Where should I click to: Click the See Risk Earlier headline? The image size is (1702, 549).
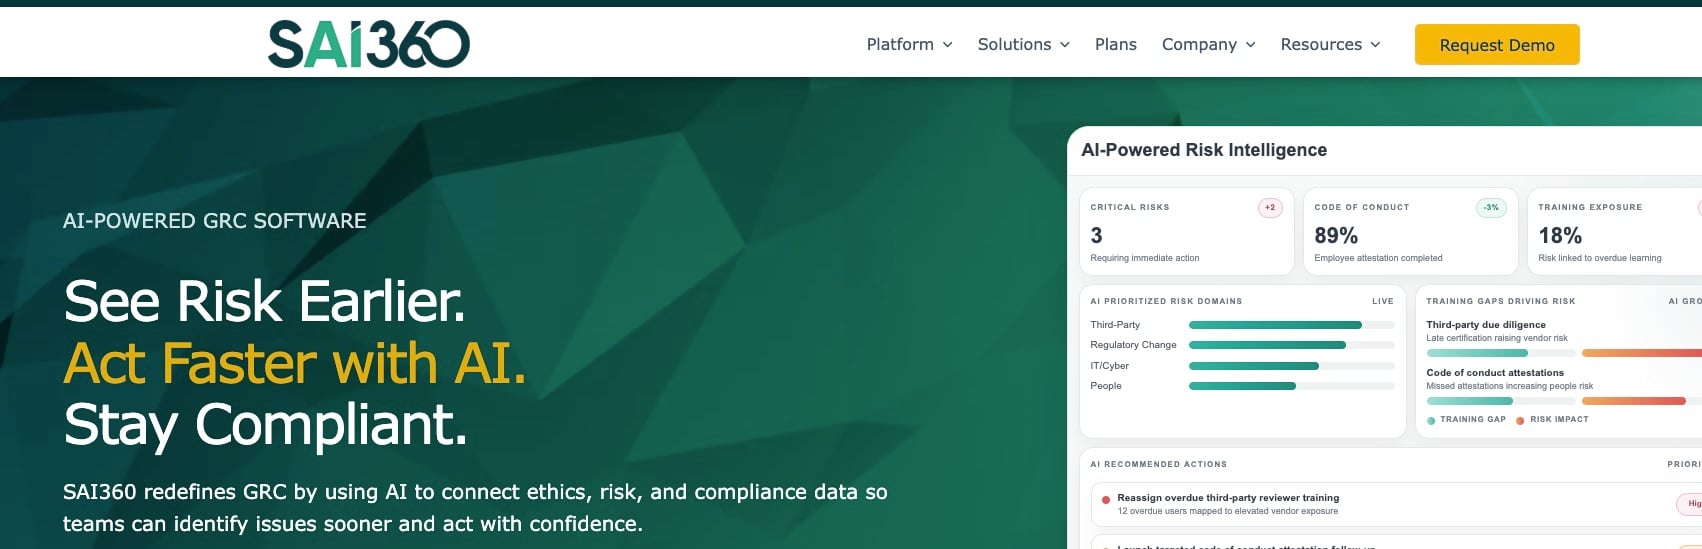[265, 301]
